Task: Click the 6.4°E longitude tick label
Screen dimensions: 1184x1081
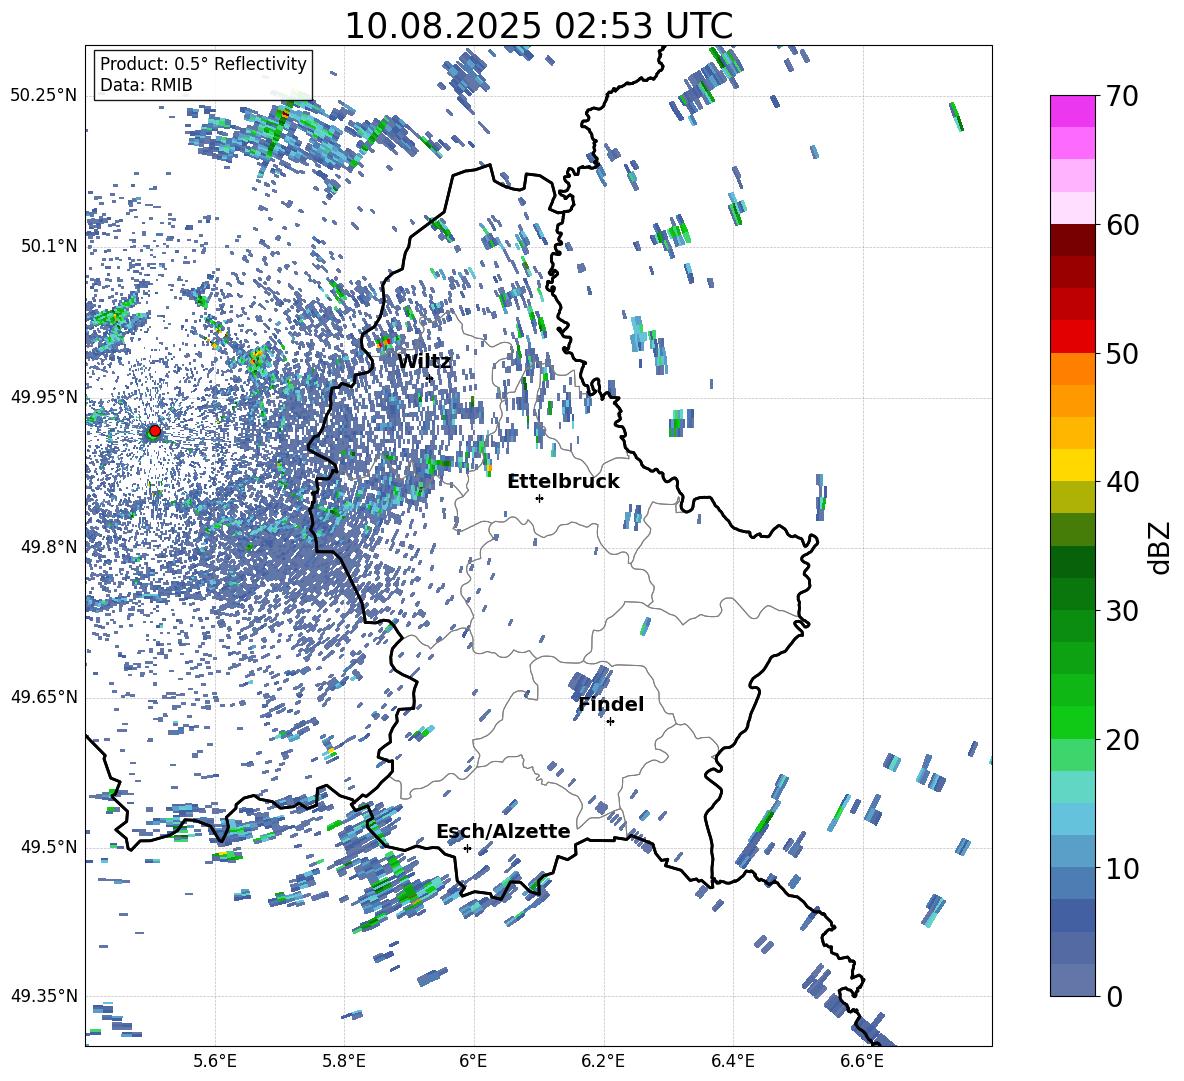Action: pos(732,1061)
